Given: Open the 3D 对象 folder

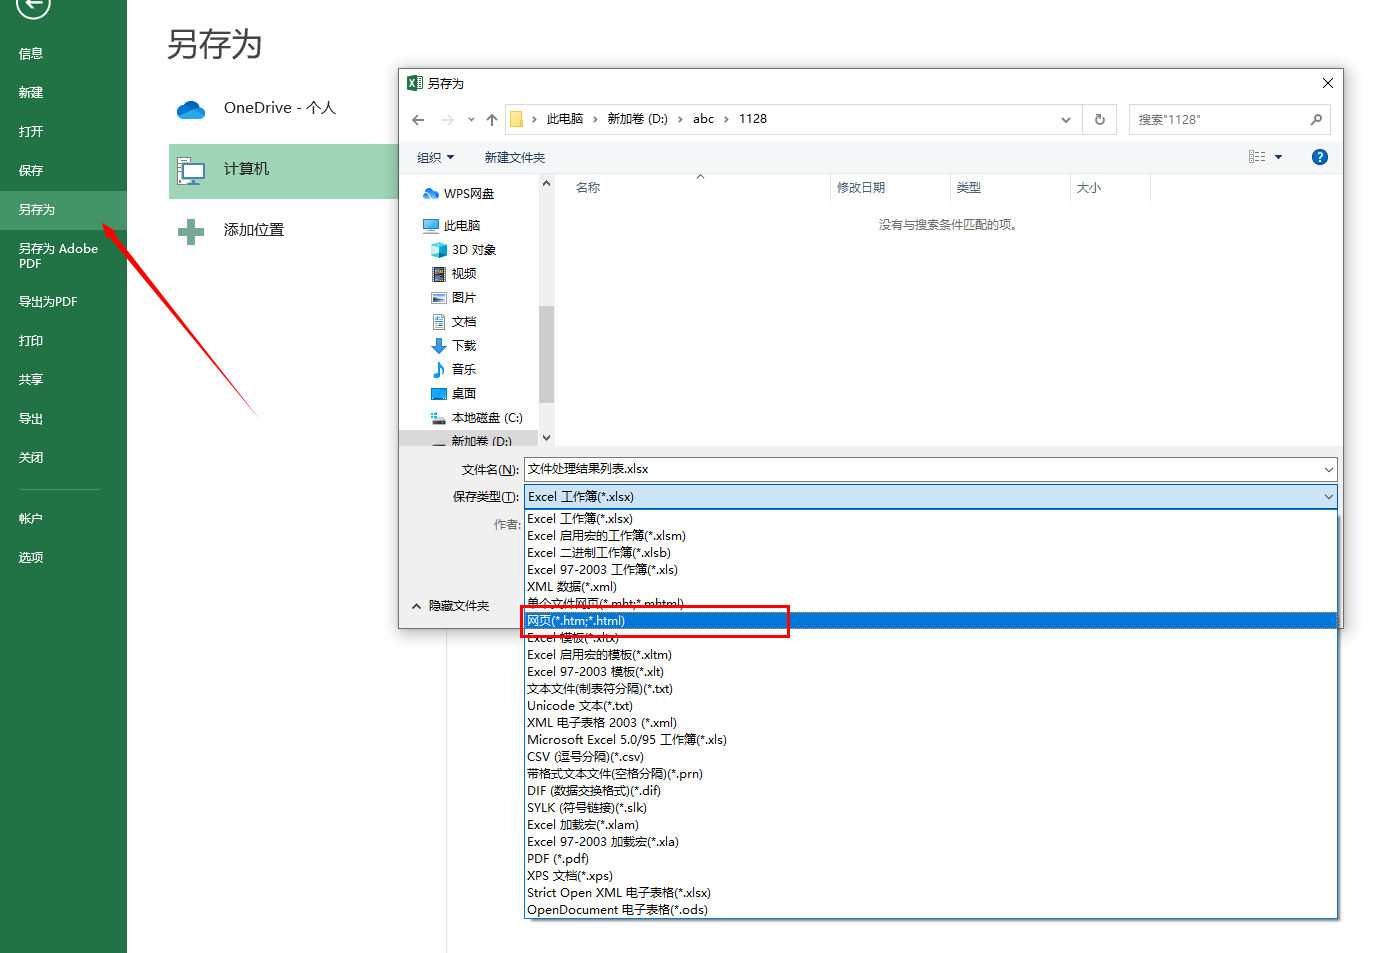Looking at the screenshot, I should (x=472, y=249).
